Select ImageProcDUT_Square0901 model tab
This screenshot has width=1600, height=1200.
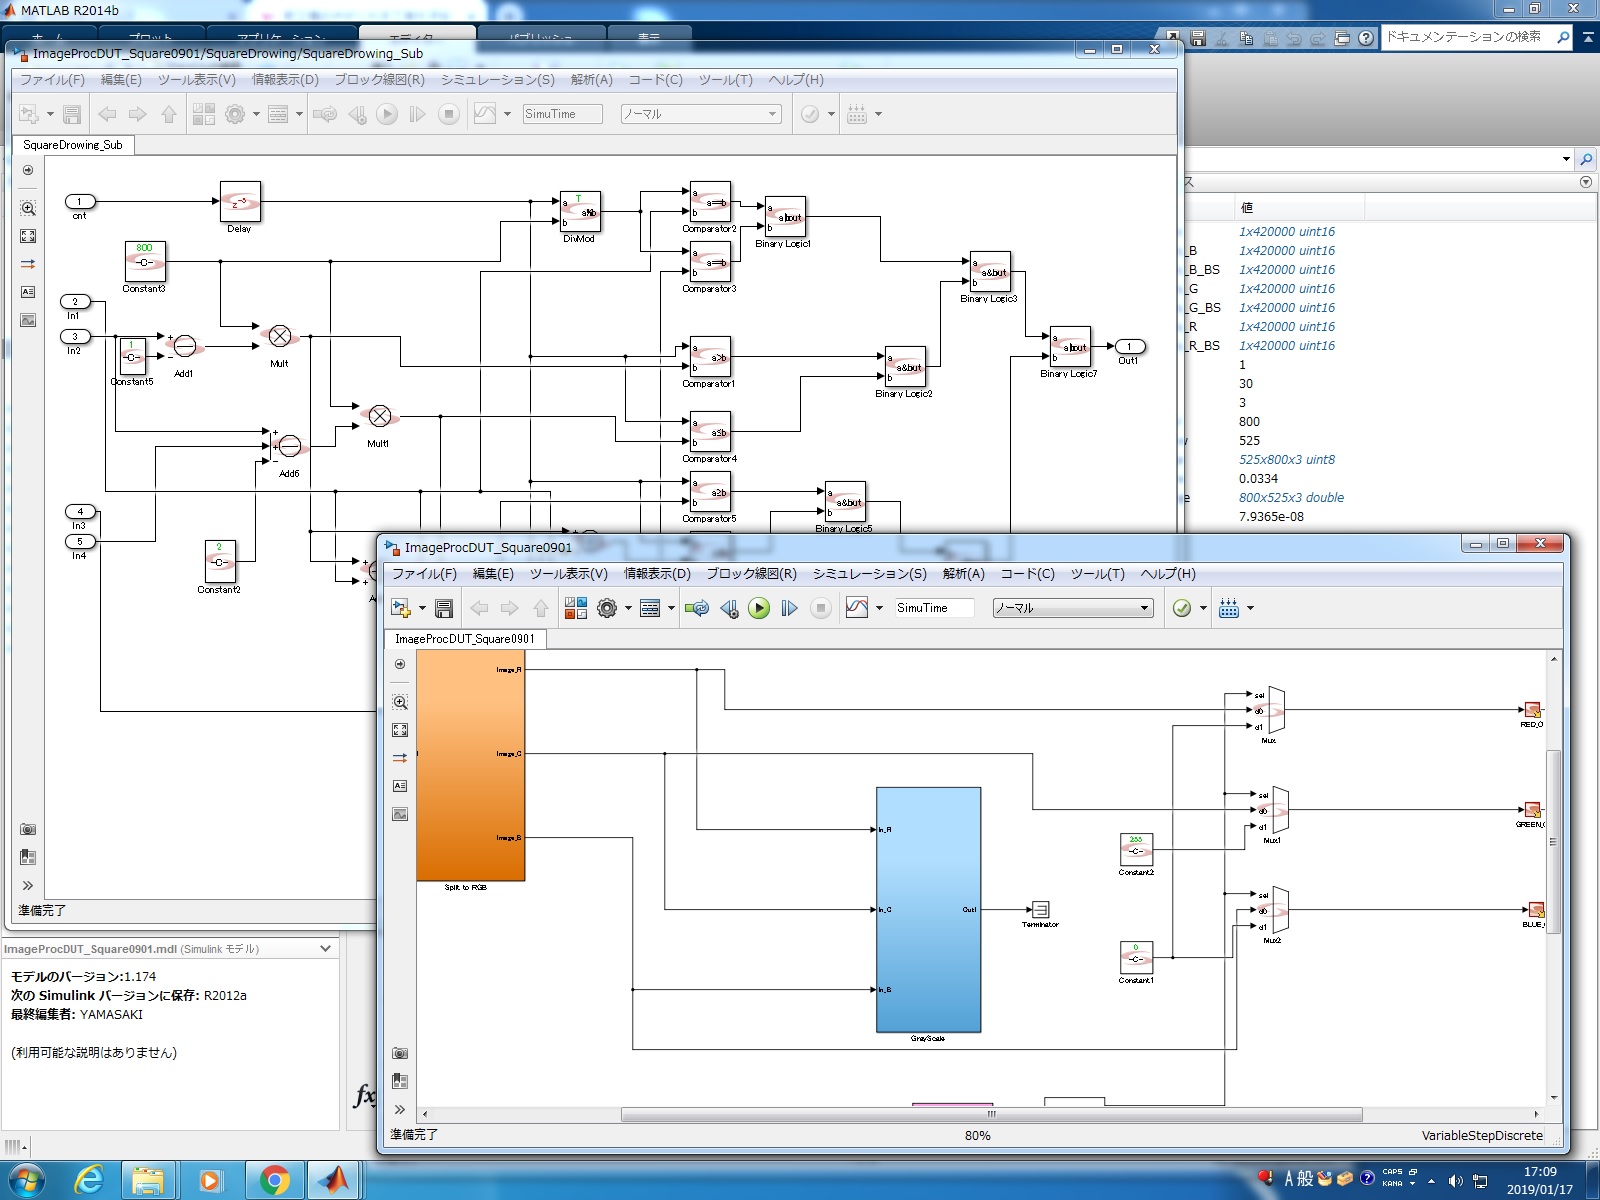point(465,639)
